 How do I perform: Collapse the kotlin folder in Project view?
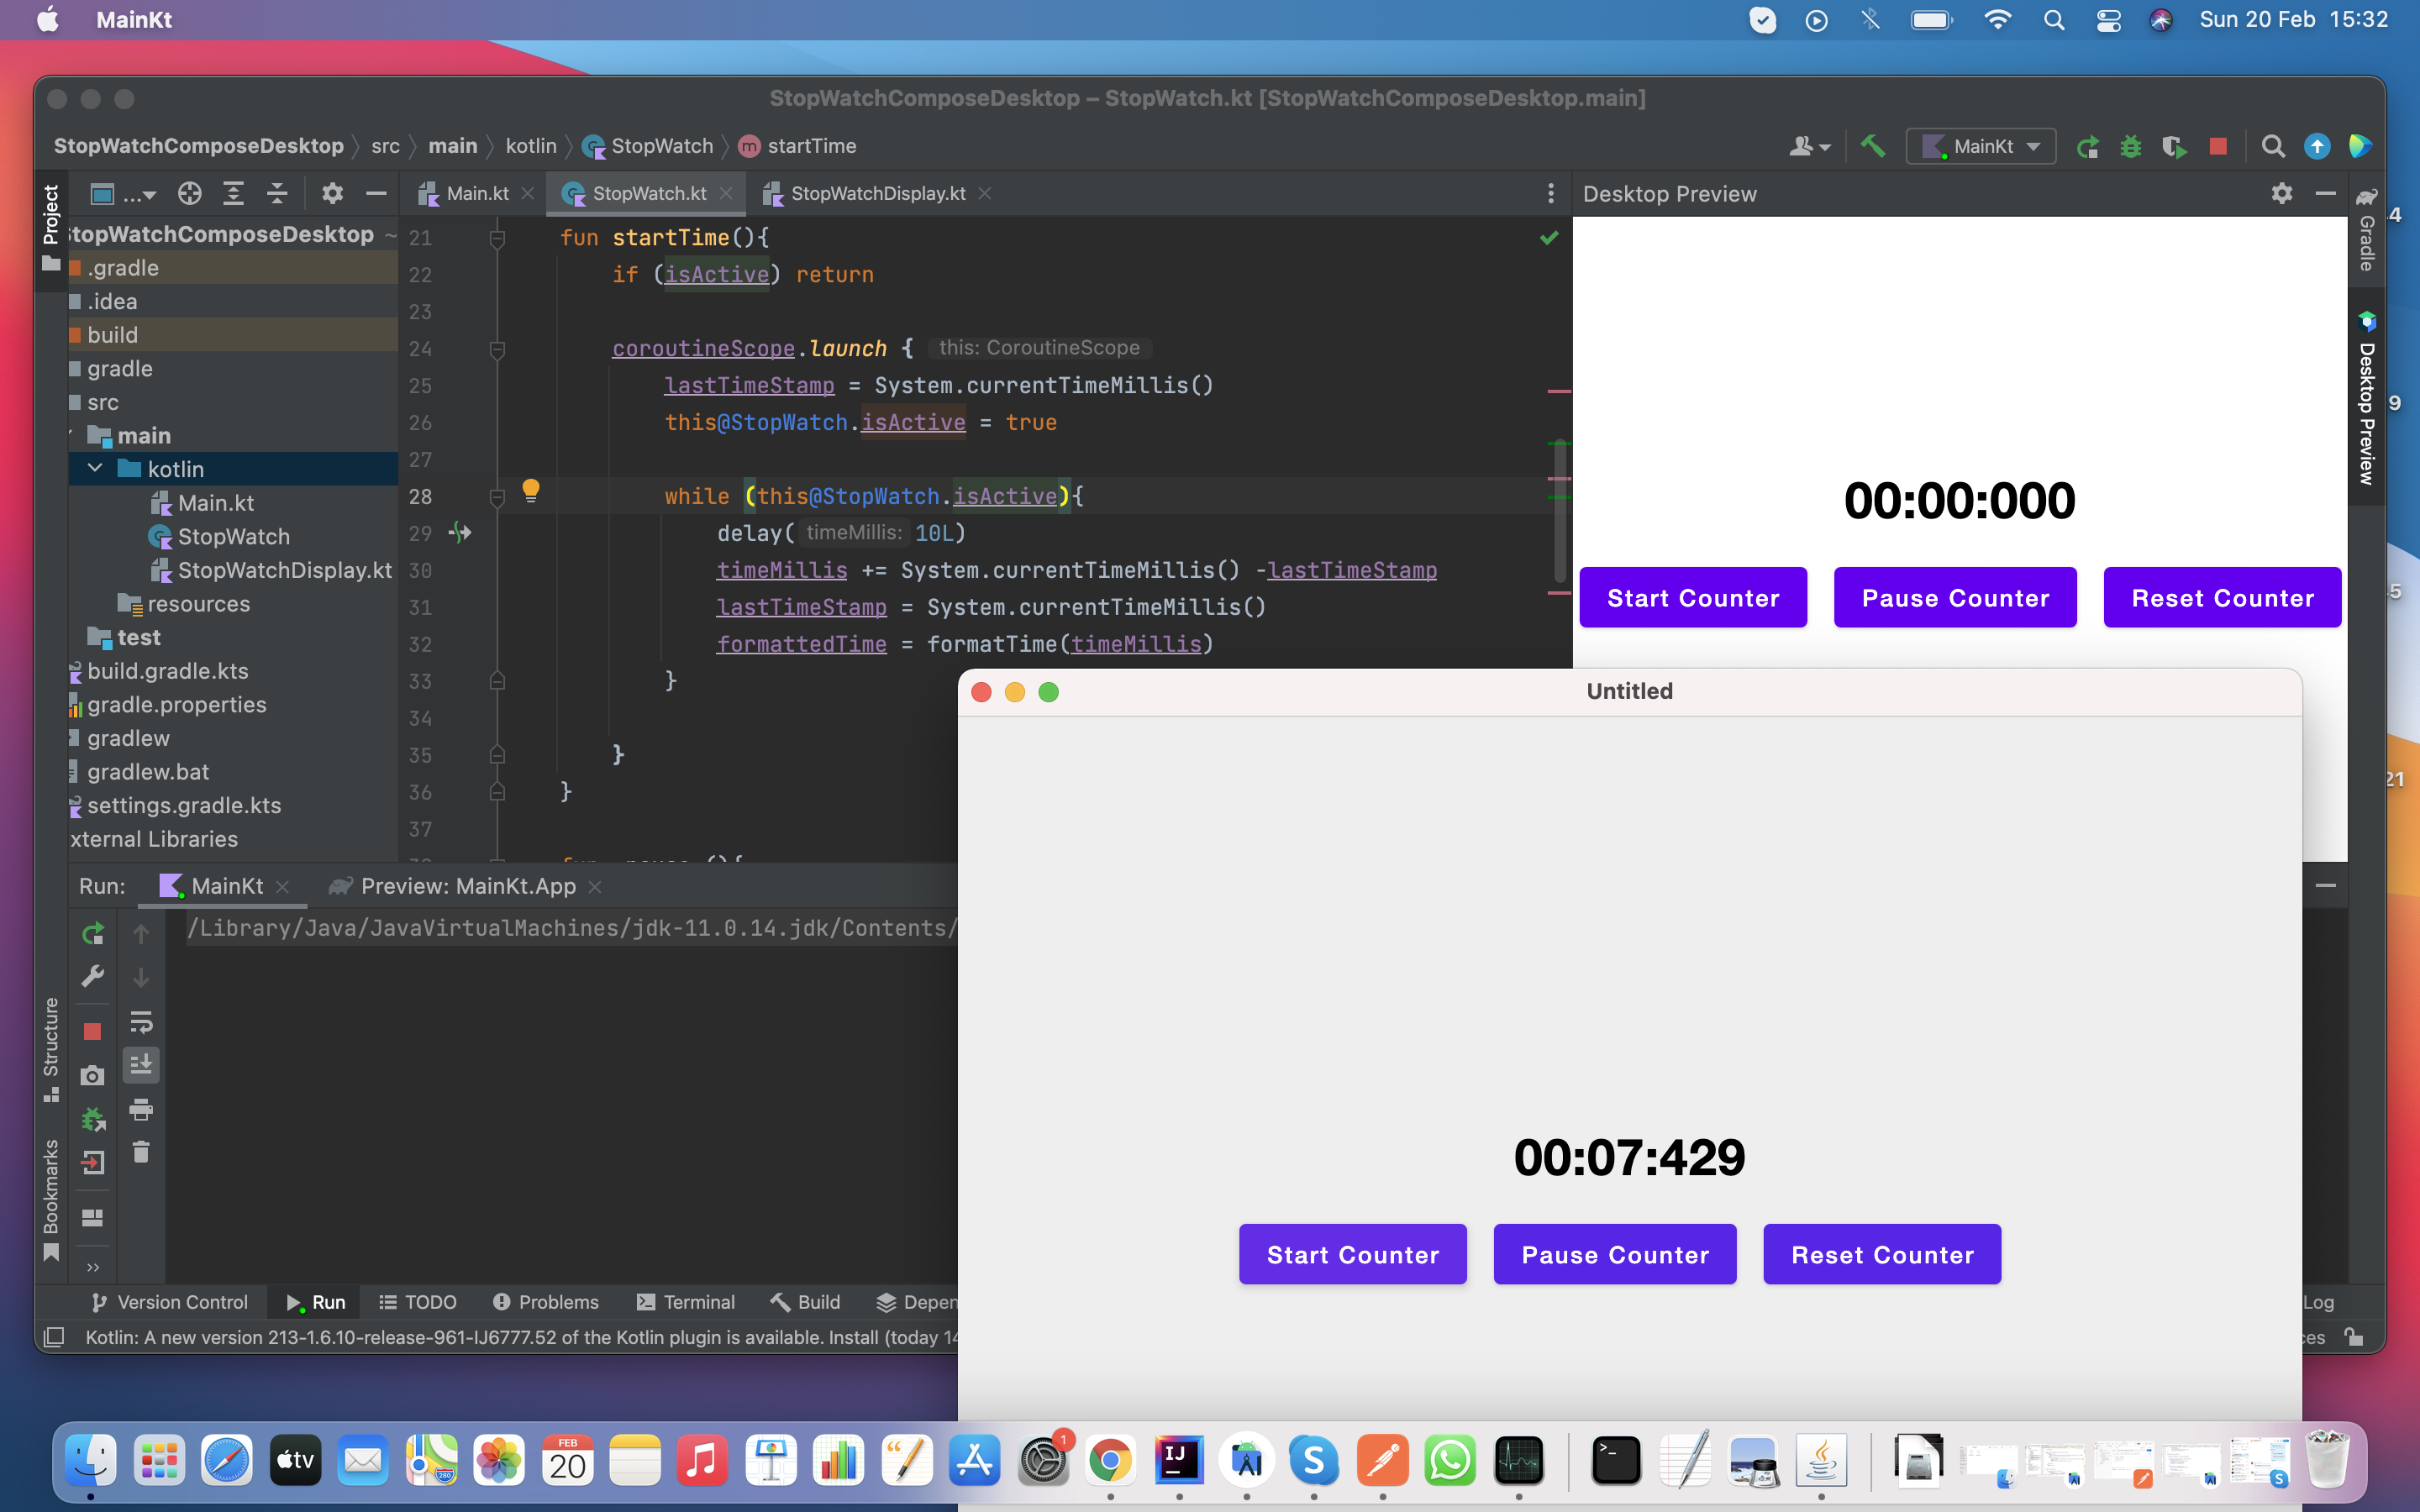coord(95,468)
